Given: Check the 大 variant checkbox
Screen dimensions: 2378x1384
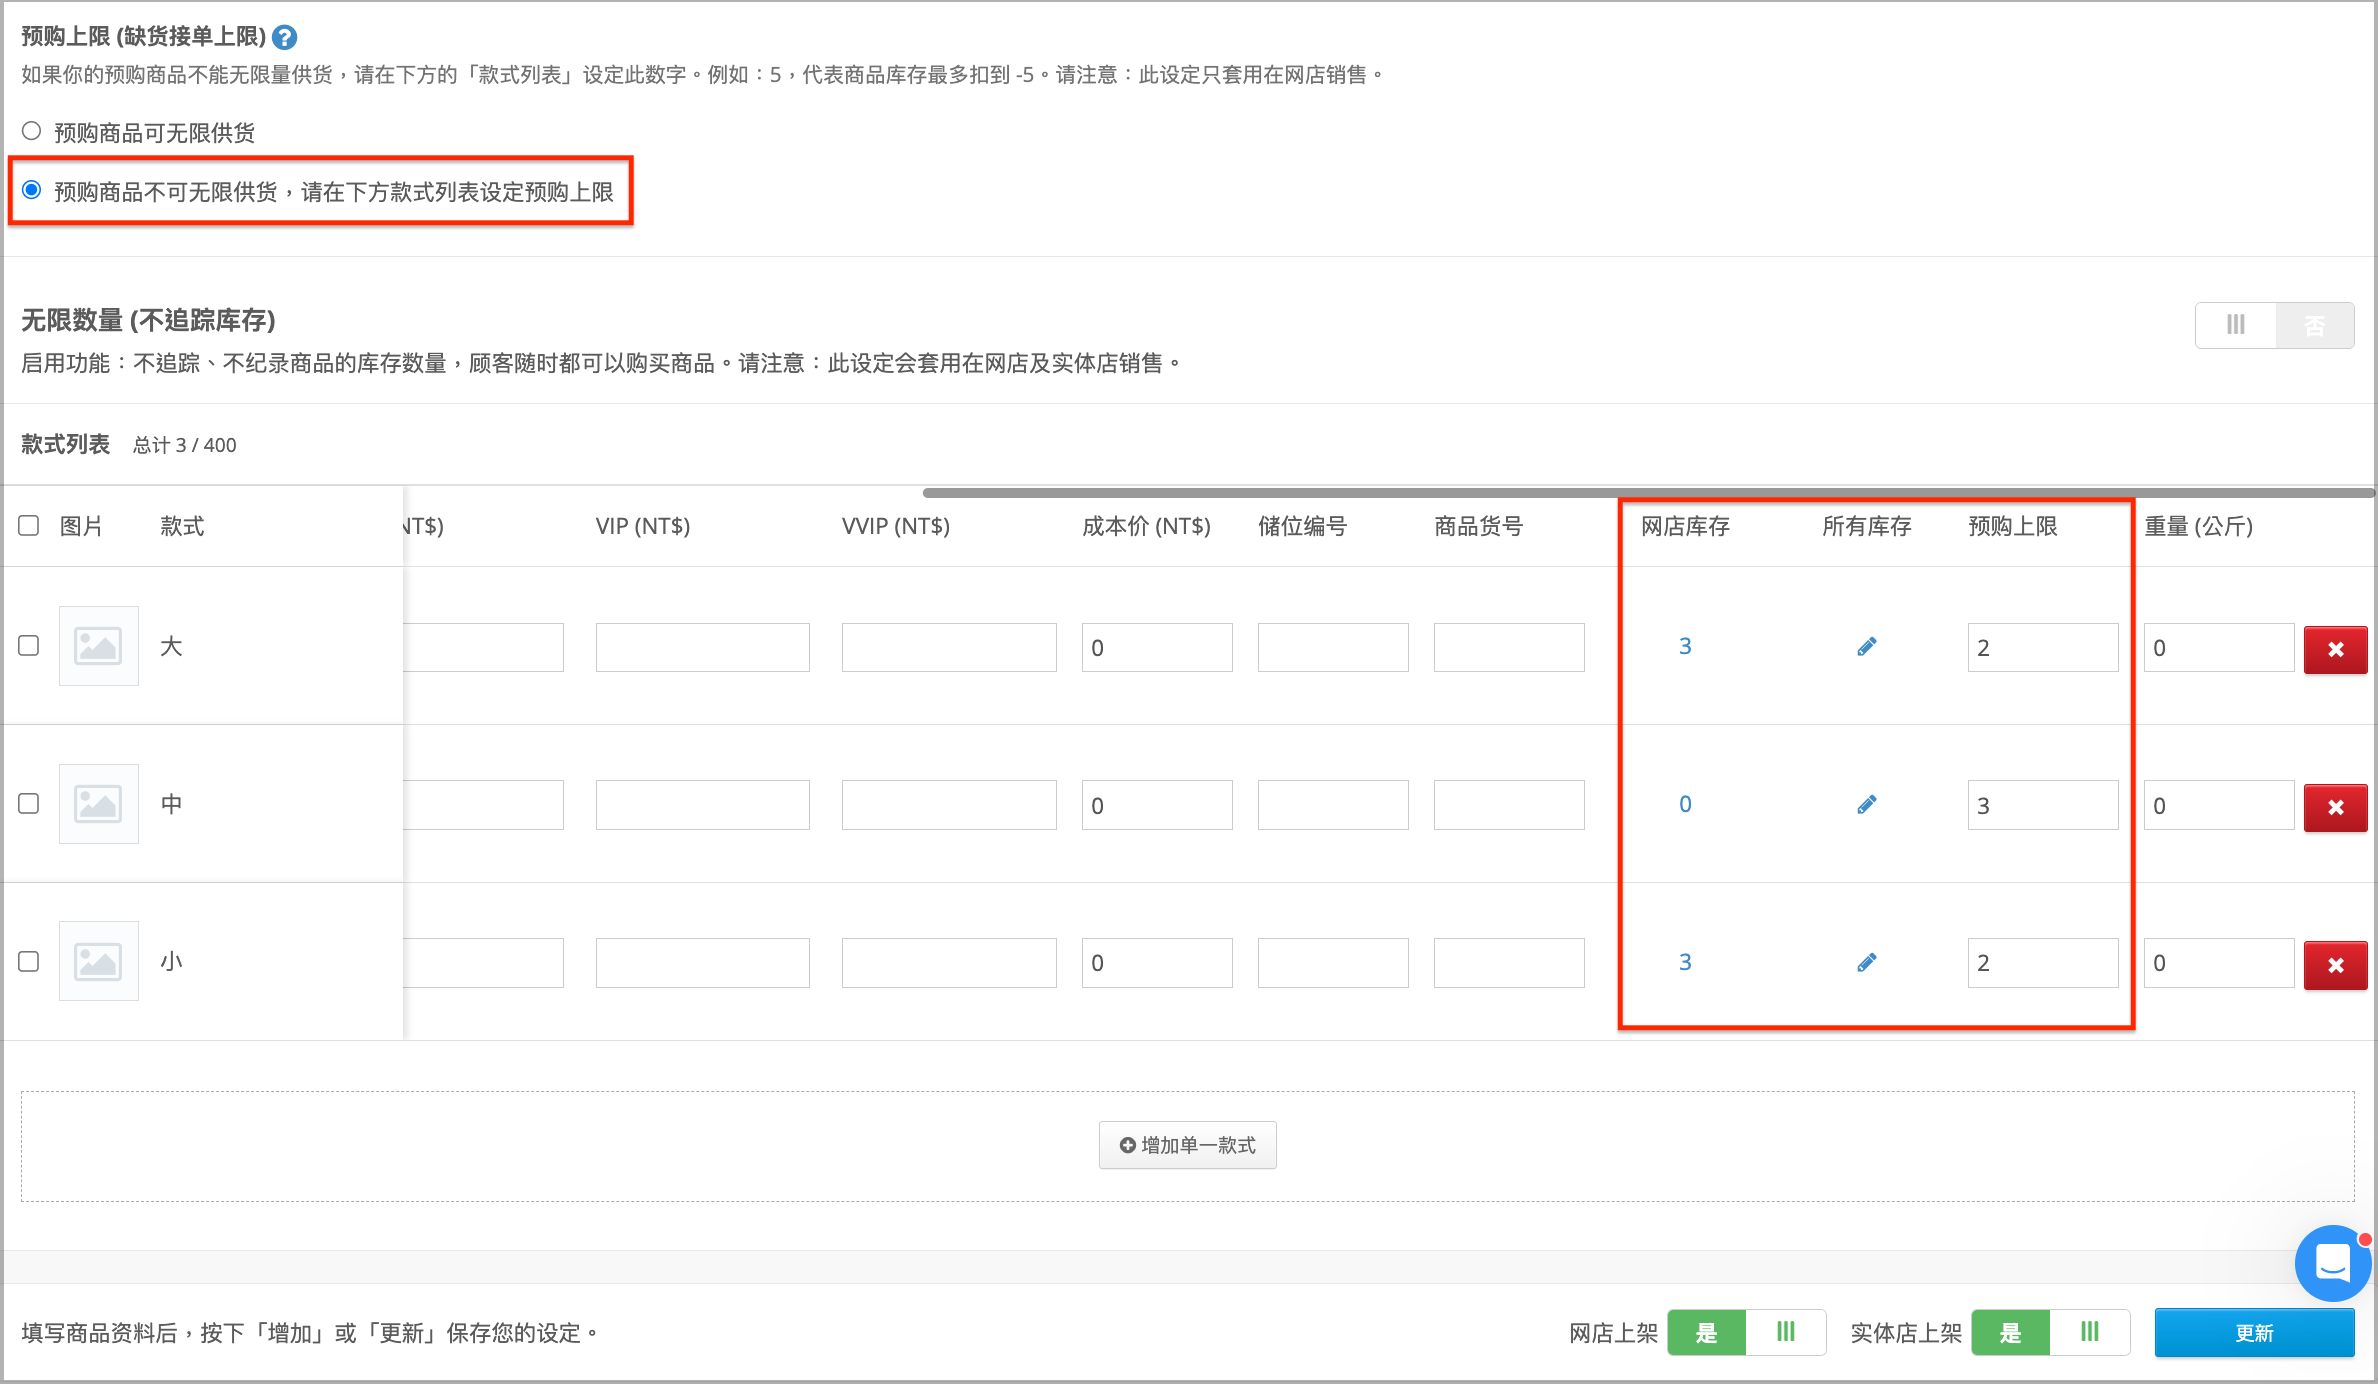Looking at the screenshot, I should click(29, 646).
